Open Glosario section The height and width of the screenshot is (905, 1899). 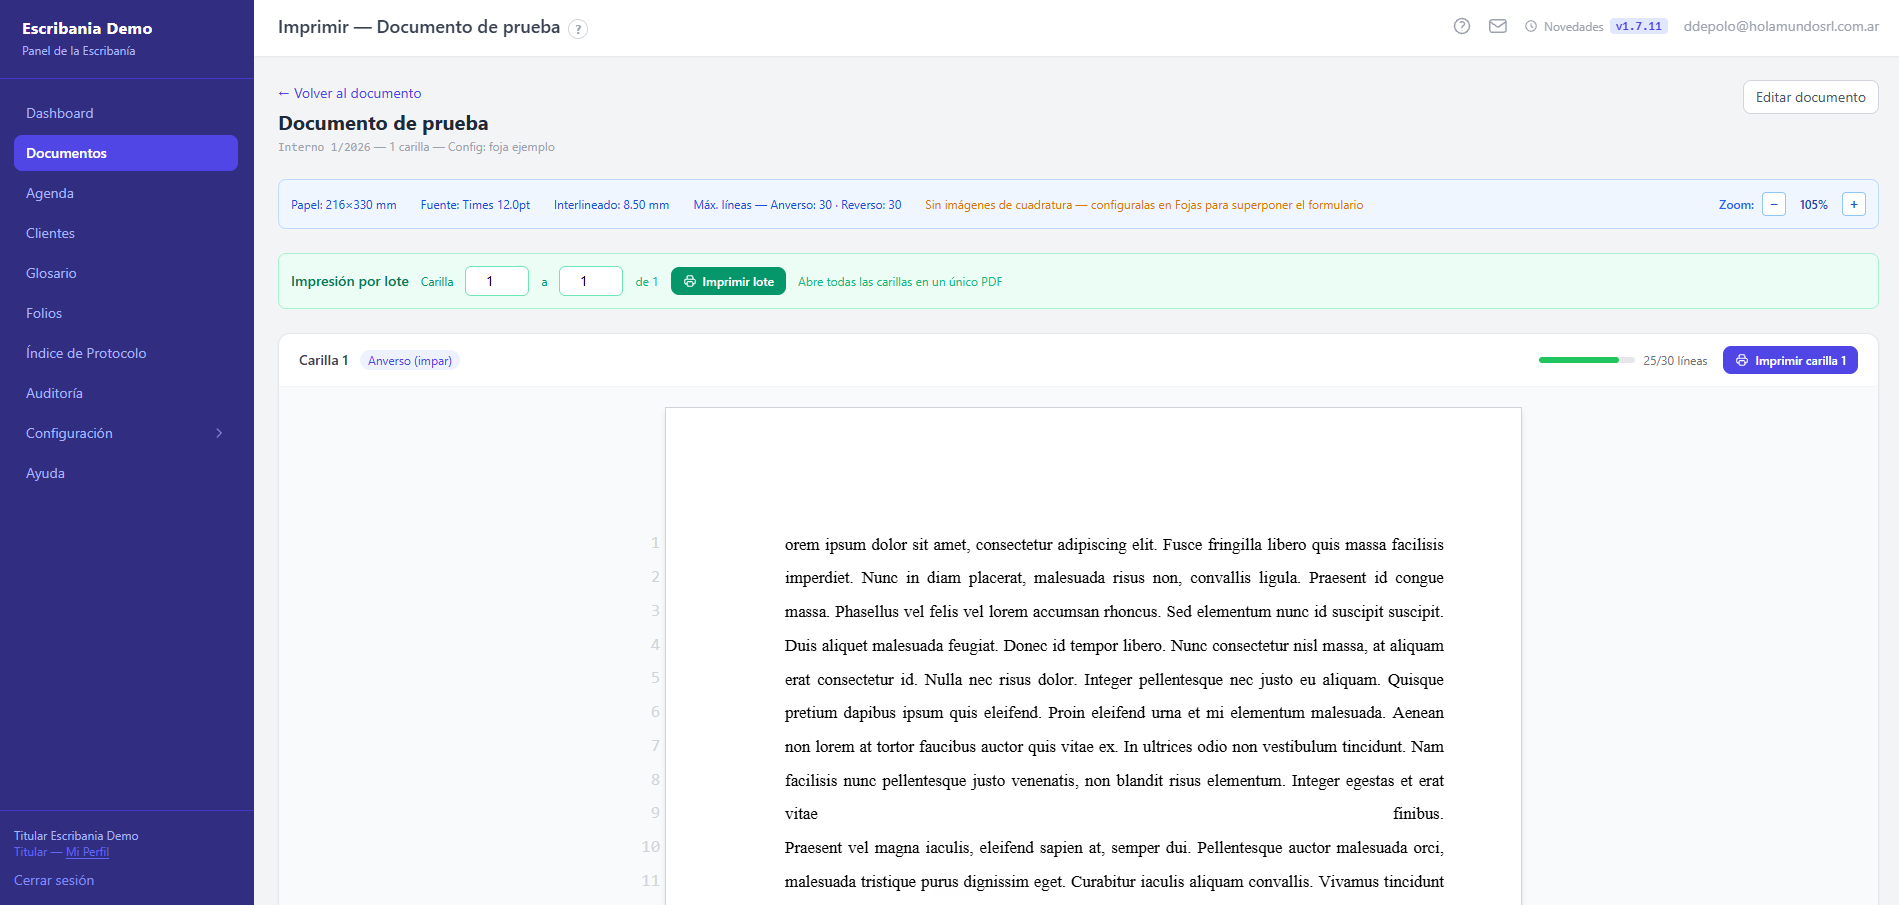pos(126,273)
